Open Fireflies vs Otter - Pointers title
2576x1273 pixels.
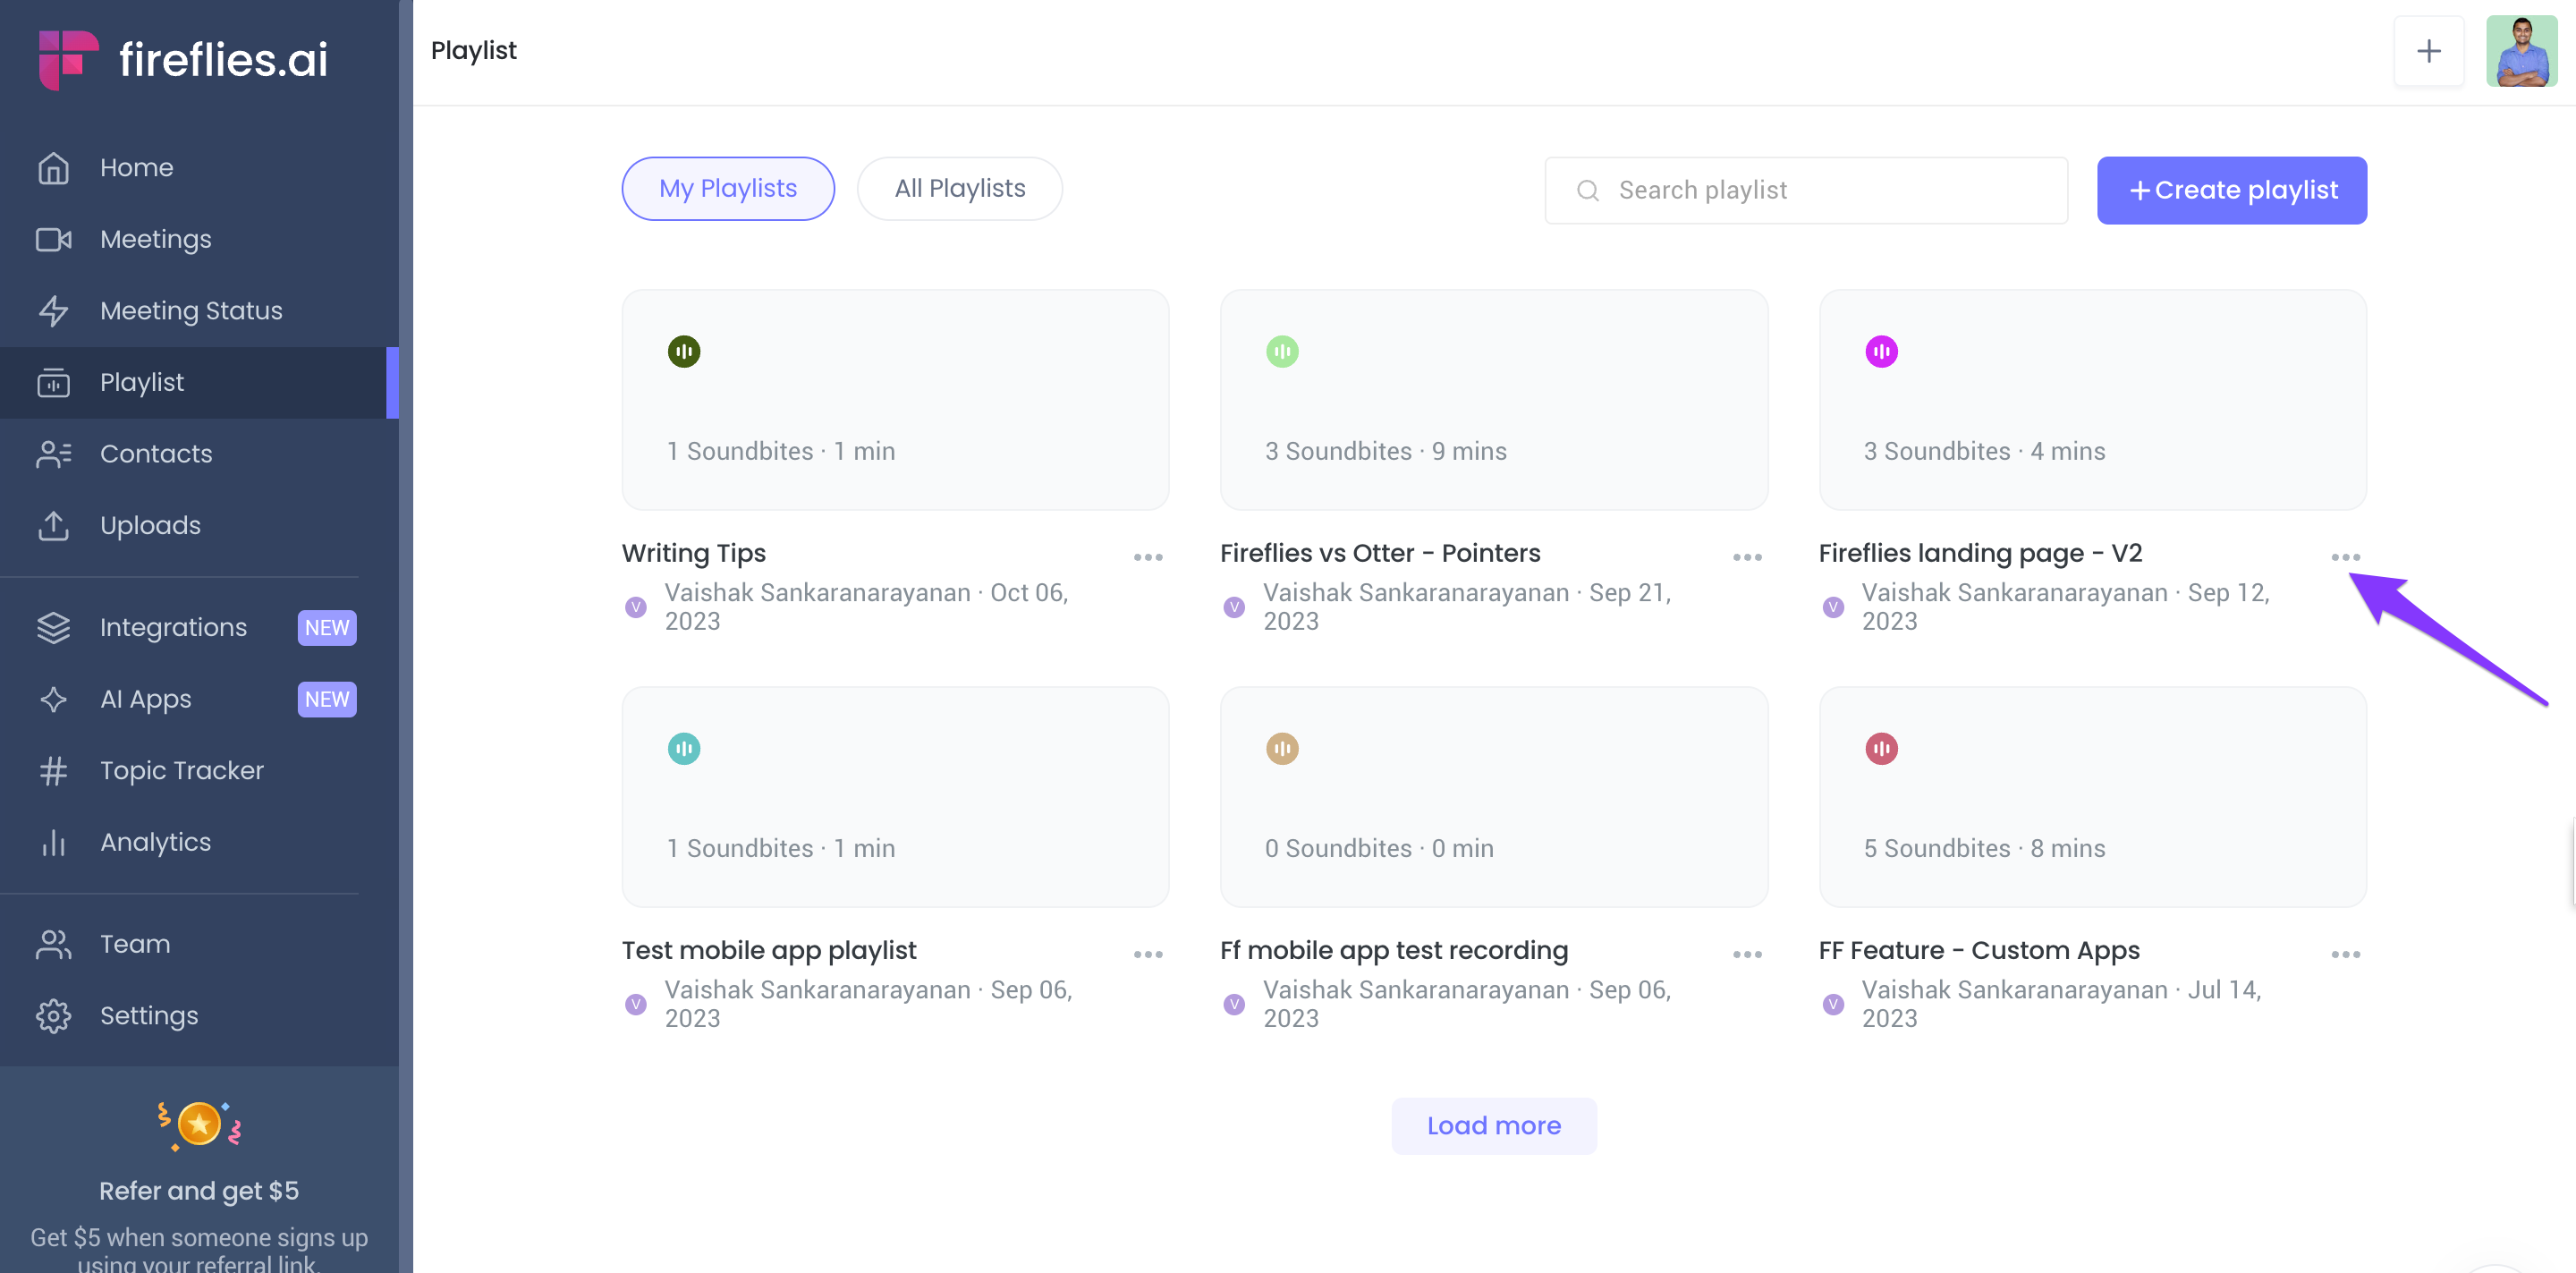click(1380, 554)
